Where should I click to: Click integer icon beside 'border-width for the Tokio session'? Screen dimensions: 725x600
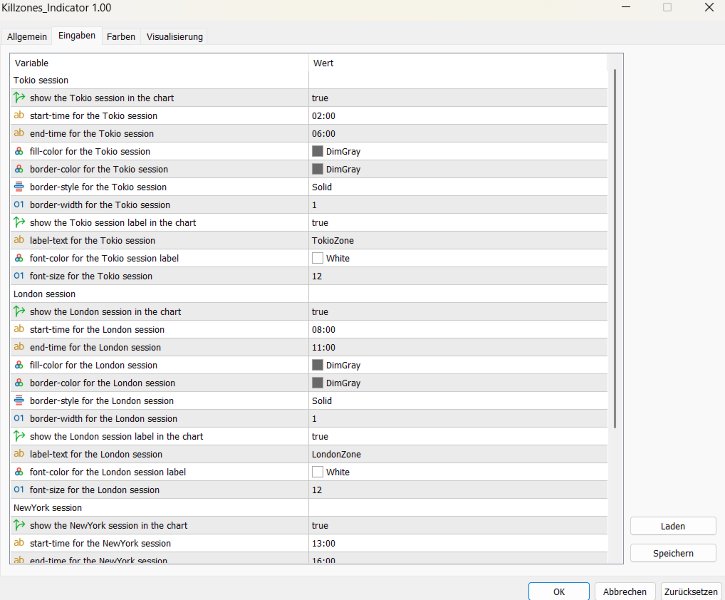[x=19, y=204]
